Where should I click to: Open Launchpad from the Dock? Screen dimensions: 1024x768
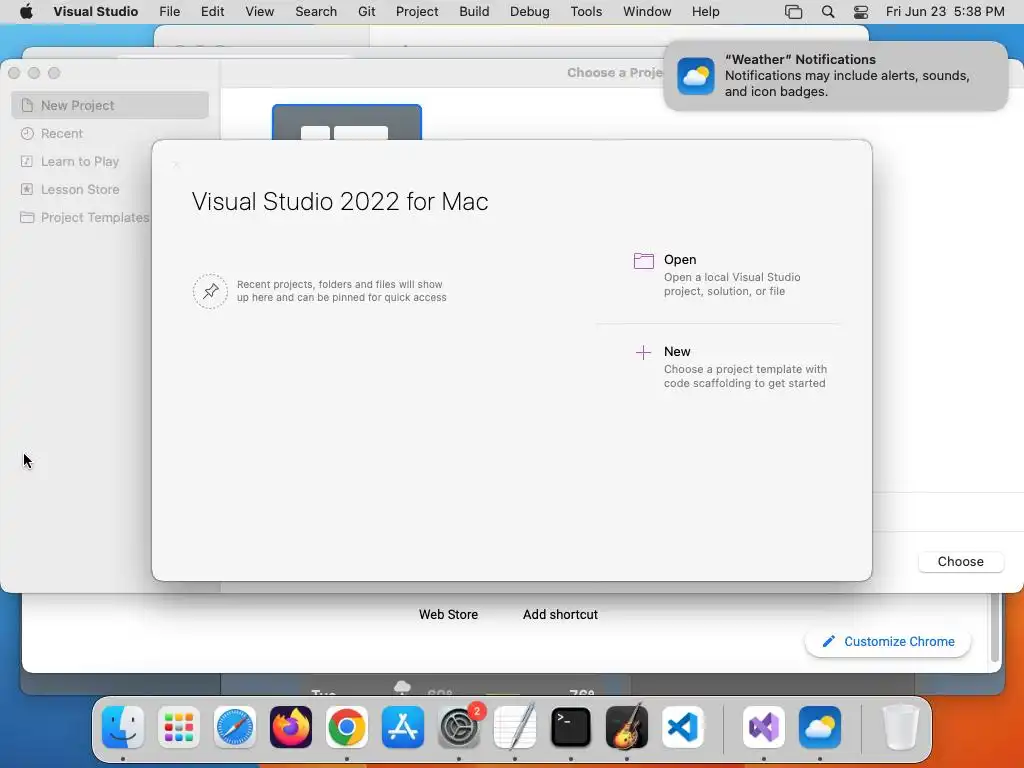(x=179, y=727)
